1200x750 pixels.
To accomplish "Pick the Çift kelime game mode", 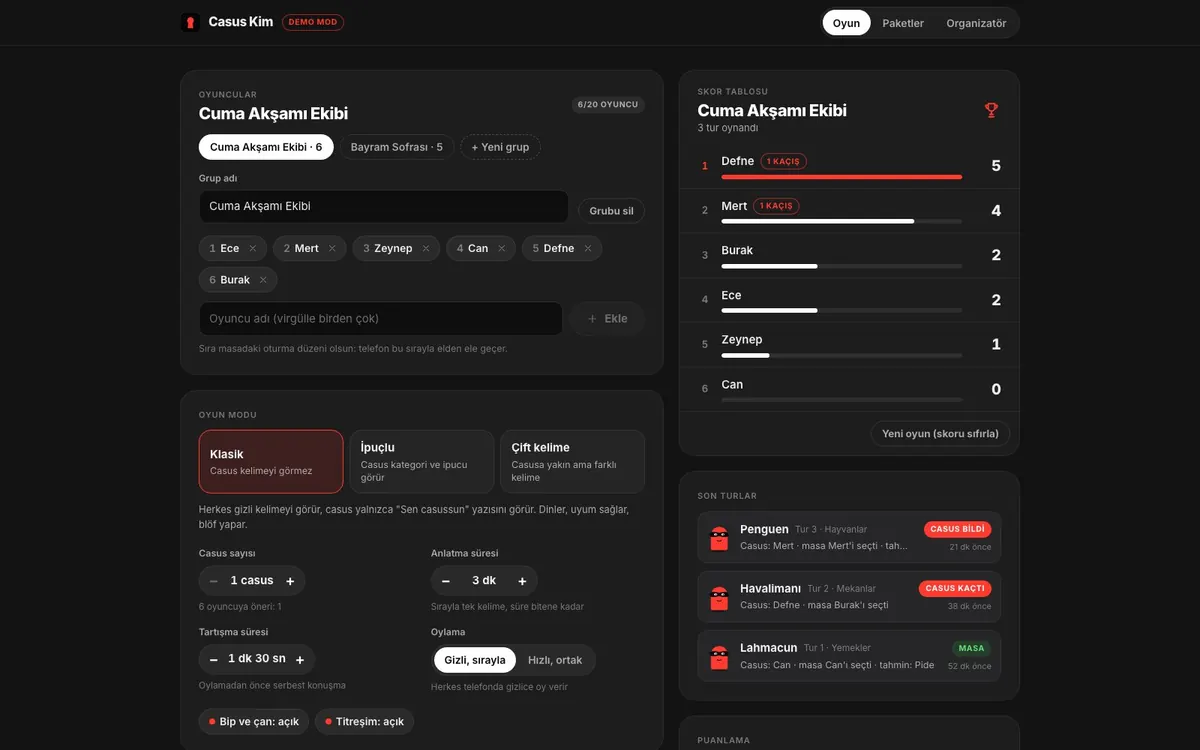I will [x=572, y=462].
